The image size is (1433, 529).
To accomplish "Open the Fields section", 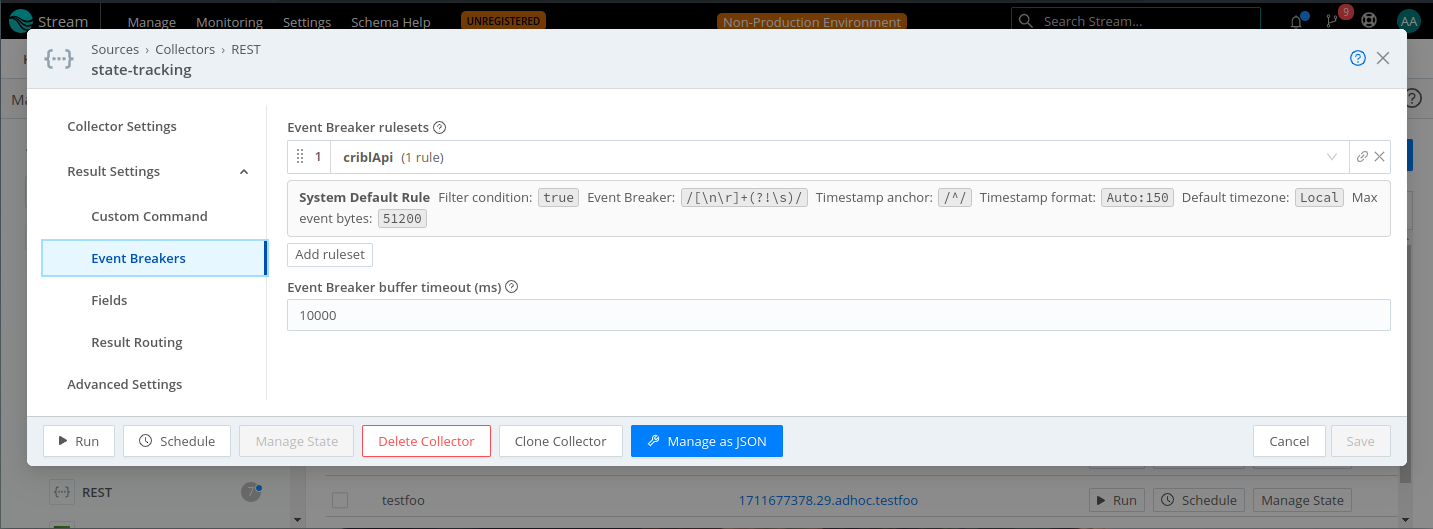I will (x=109, y=300).
